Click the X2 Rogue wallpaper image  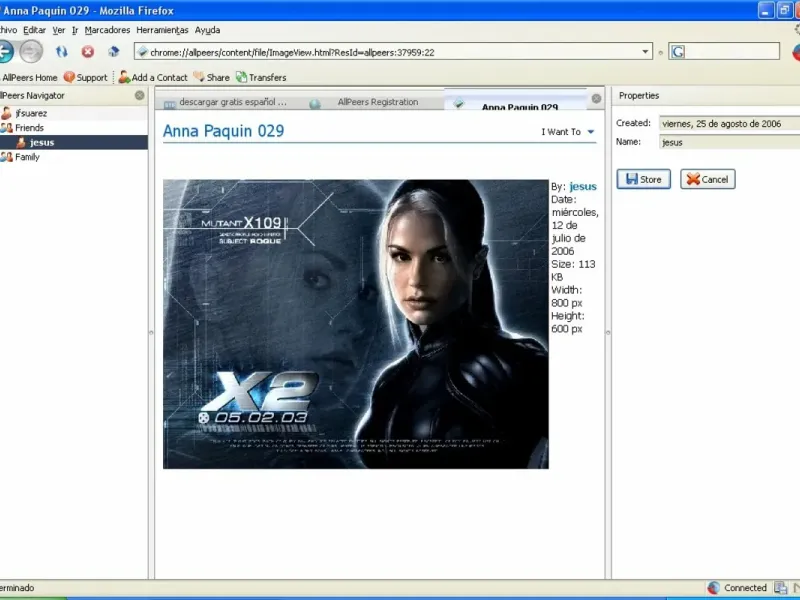click(356, 324)
